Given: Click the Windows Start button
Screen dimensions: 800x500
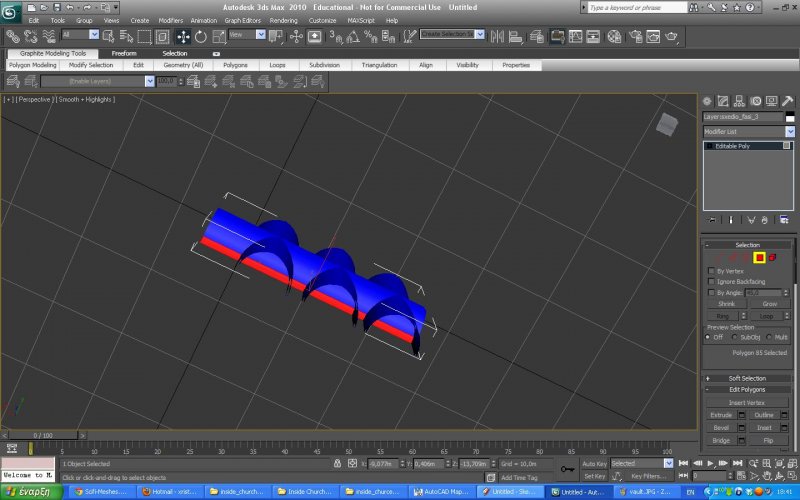Looking at the screenshot, I should [x=30, y=492].
